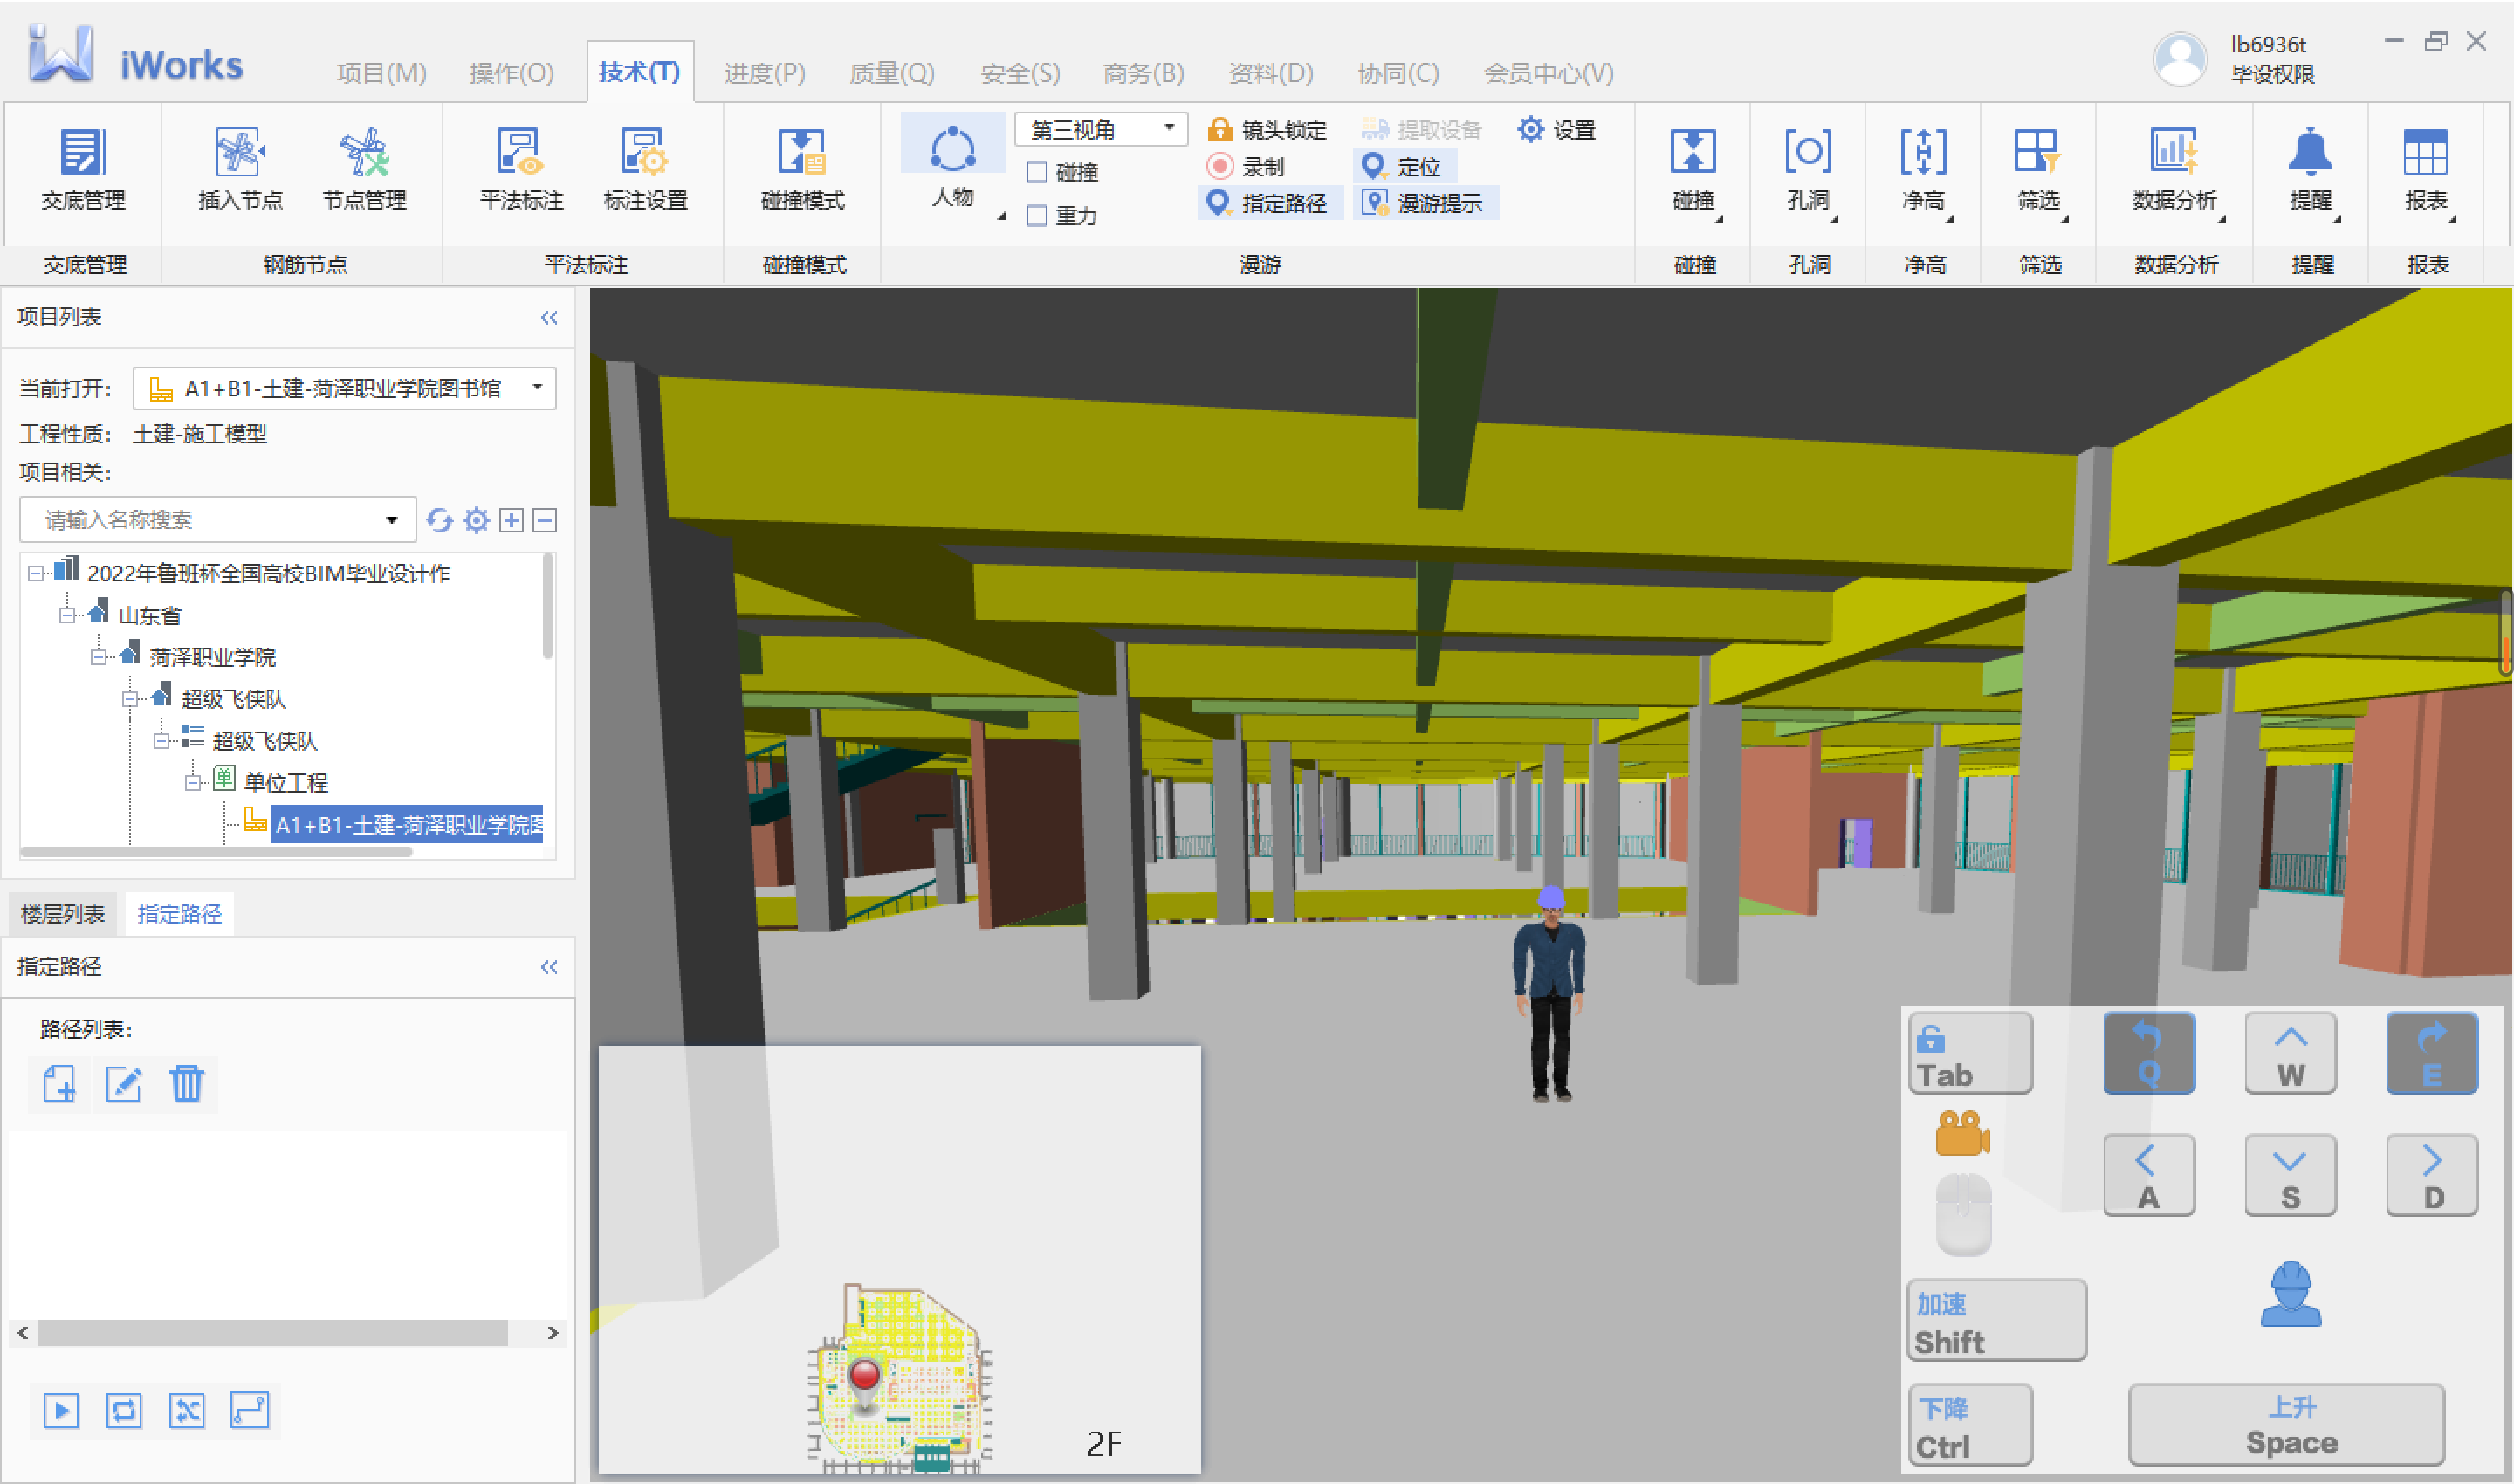Viewport: 2514px width, 1484px height.
Task: Click the 2F minimap thumbnail
Action: [x=899, y=1260]
